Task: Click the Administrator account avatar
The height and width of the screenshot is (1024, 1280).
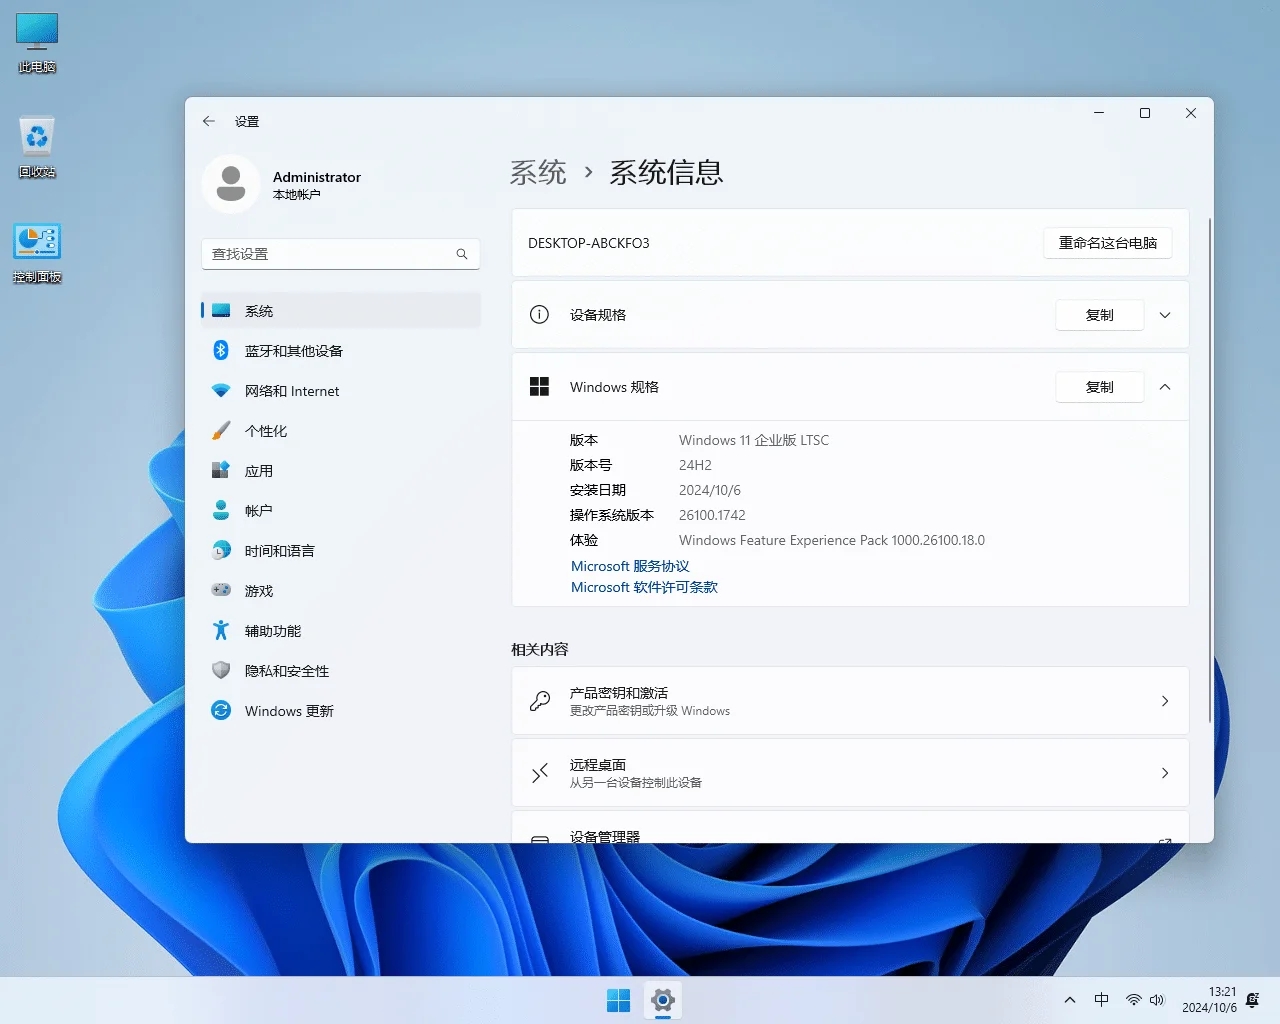Action: [x=231, y=184]
